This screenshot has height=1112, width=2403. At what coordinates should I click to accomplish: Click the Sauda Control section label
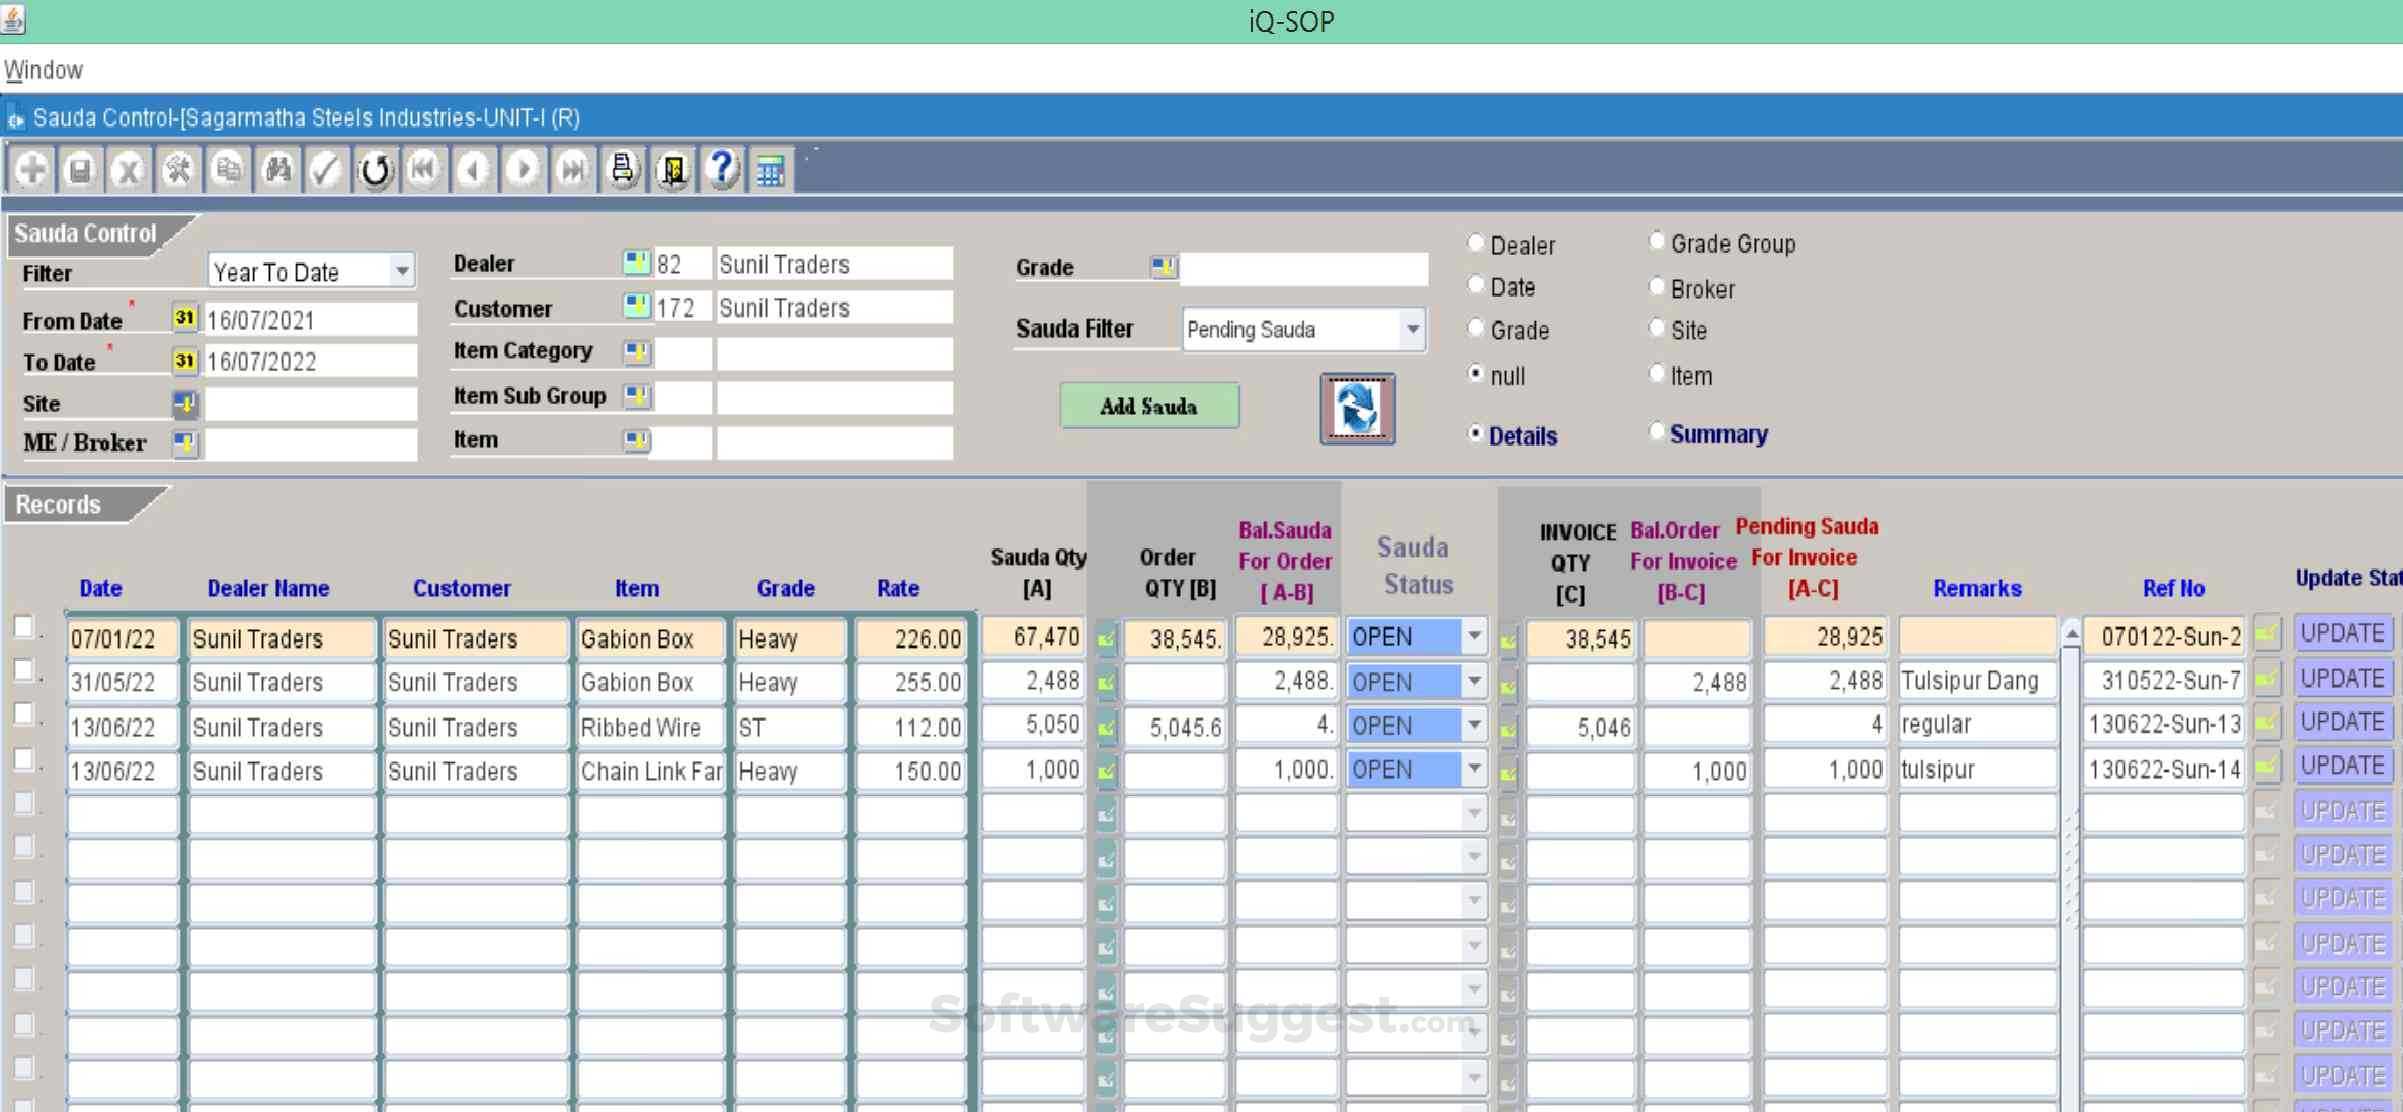[85, 233]
